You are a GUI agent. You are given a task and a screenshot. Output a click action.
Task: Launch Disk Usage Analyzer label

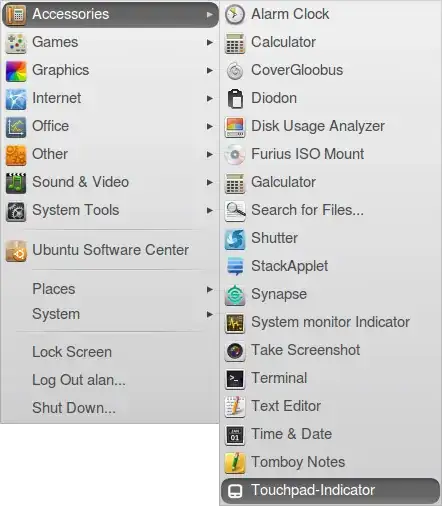coord(318,126)
